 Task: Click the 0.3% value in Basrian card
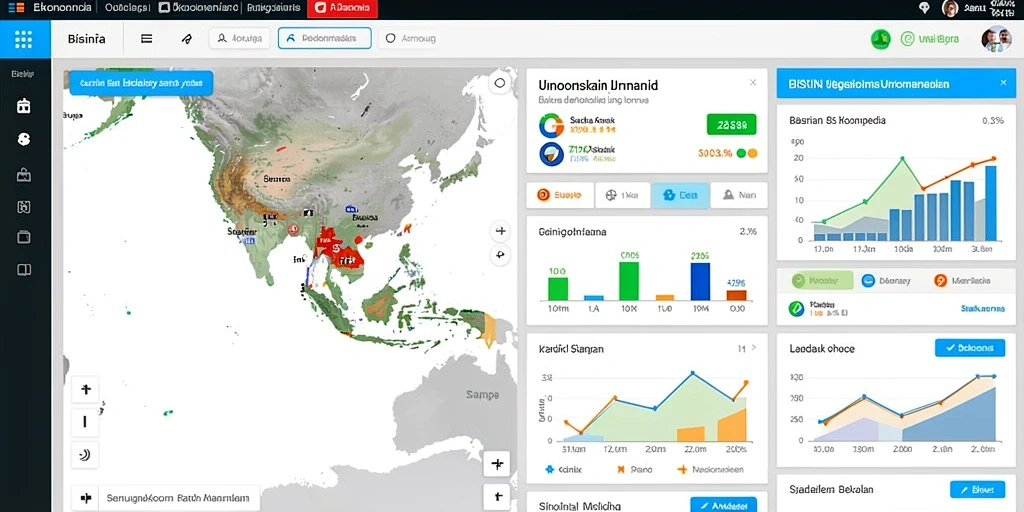(993, 121)
